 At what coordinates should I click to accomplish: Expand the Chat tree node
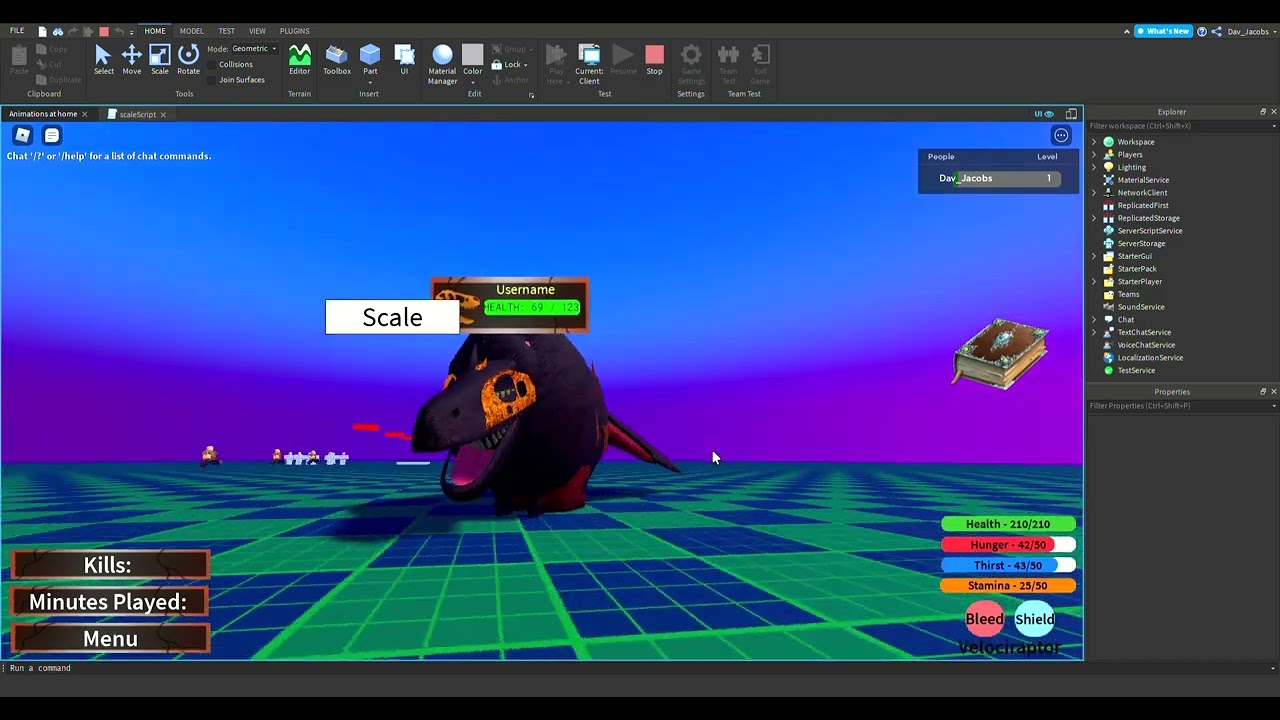tap(1094, 320)
